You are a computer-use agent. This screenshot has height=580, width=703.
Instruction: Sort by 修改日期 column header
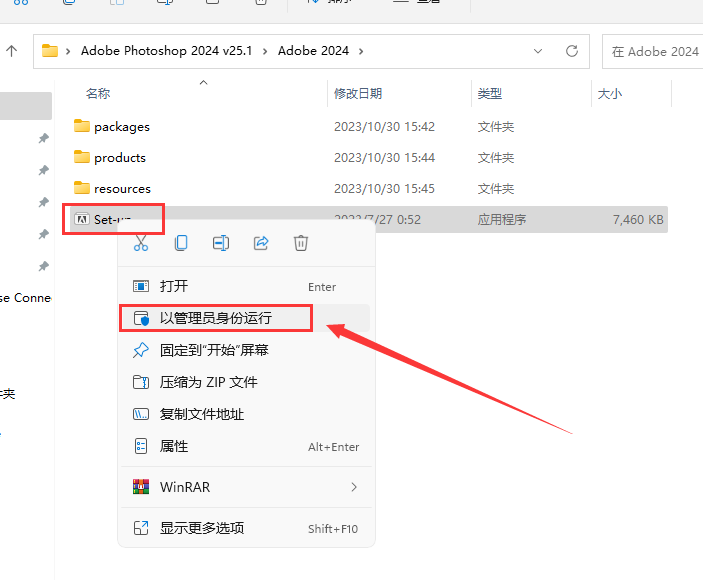tap(358, 94)
